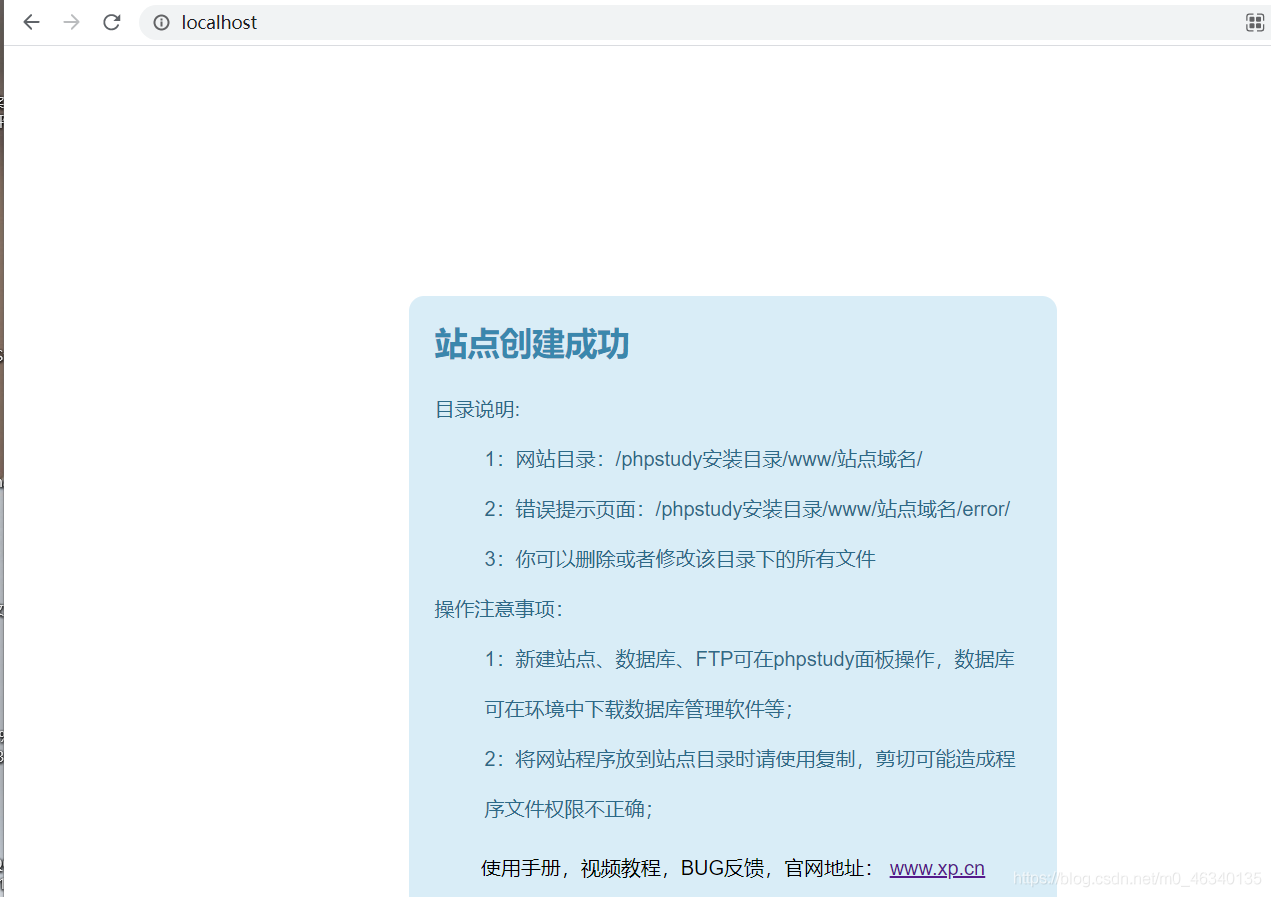The width and height of the screenshot is (1271, 897).
Task: Click the 目录说明 section label
Action: click(x=478, y=409)
